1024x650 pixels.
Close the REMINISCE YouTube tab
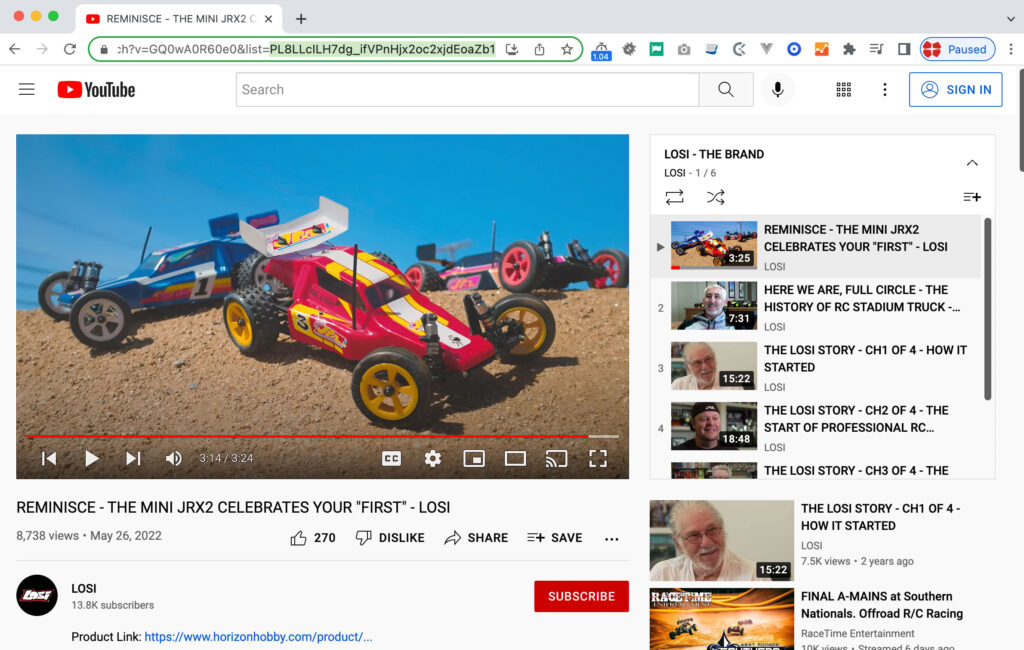pyautogui.click(x=268, y=19)
